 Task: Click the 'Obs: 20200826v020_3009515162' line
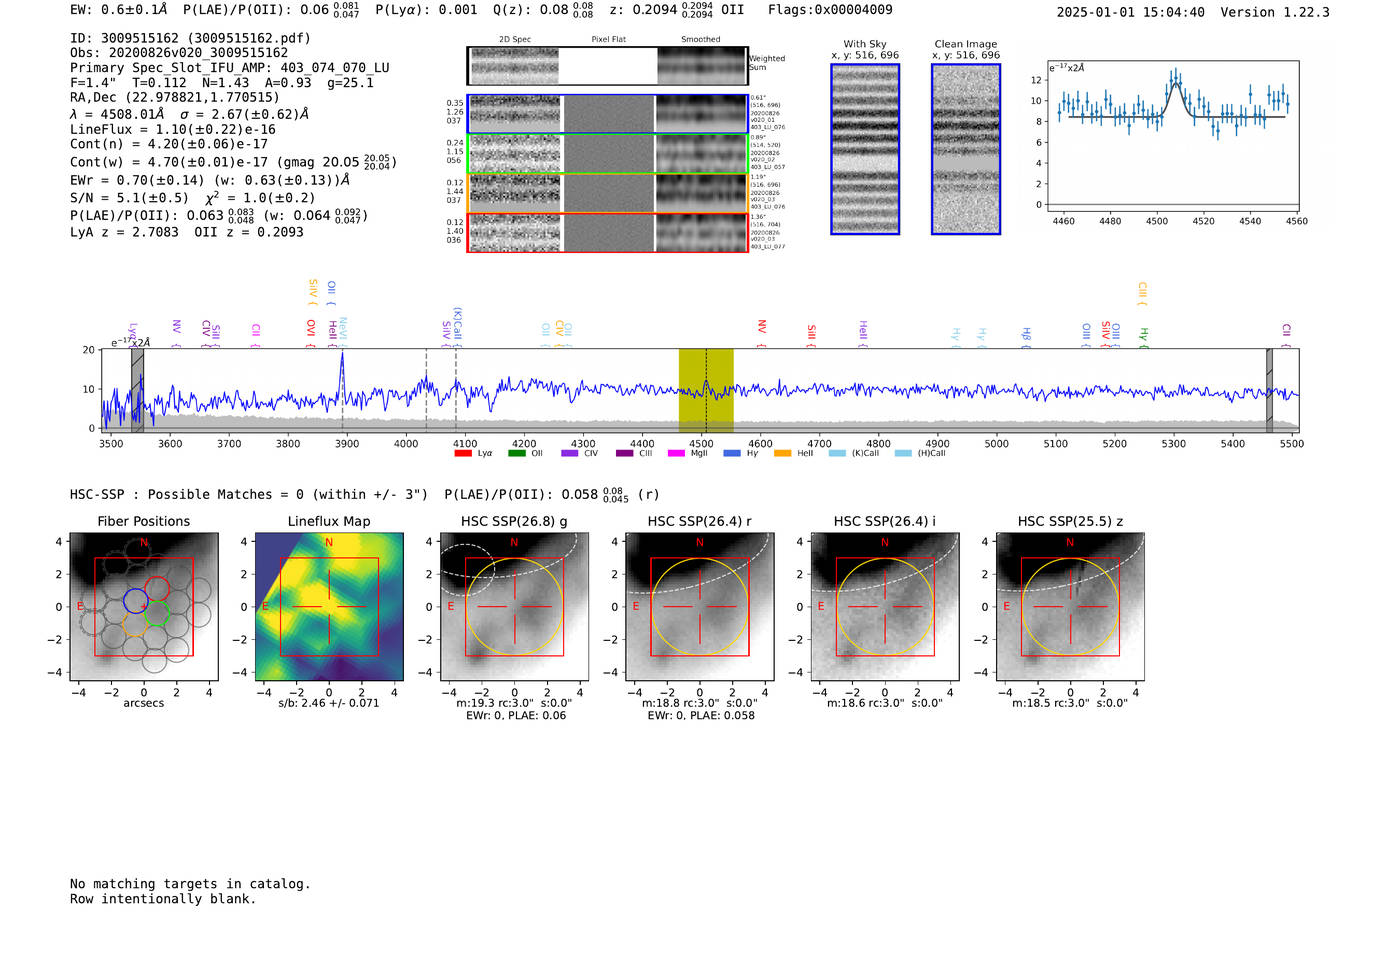(x=179, y=53)
